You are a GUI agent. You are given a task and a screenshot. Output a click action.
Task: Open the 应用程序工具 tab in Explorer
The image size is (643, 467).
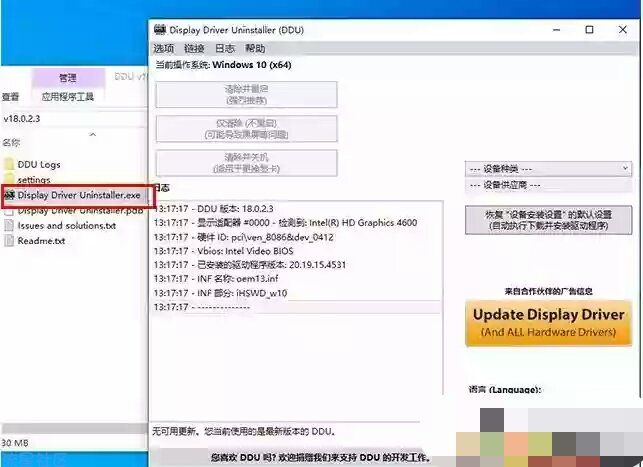click(68, 97)
